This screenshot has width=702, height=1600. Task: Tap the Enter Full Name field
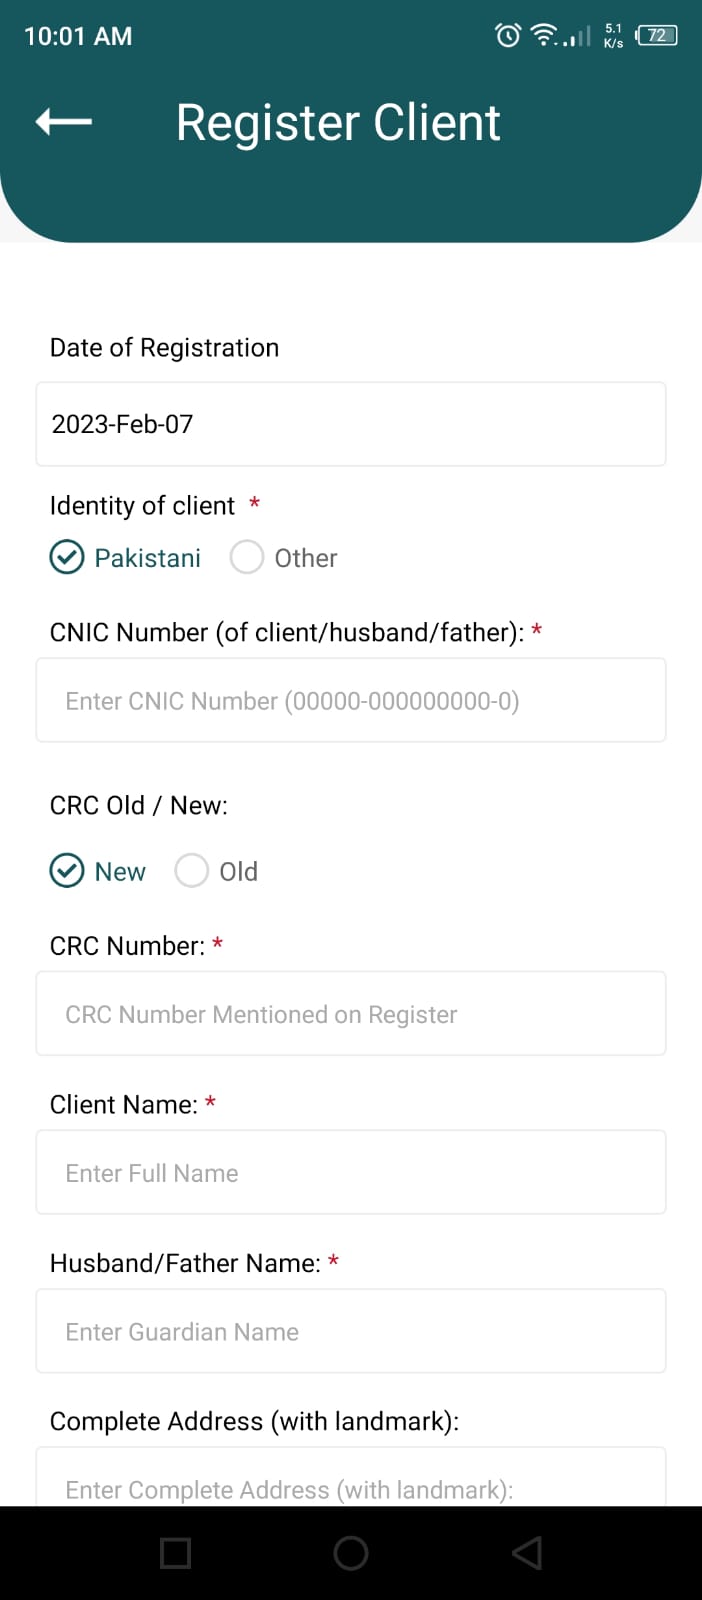pos(351,1172)
